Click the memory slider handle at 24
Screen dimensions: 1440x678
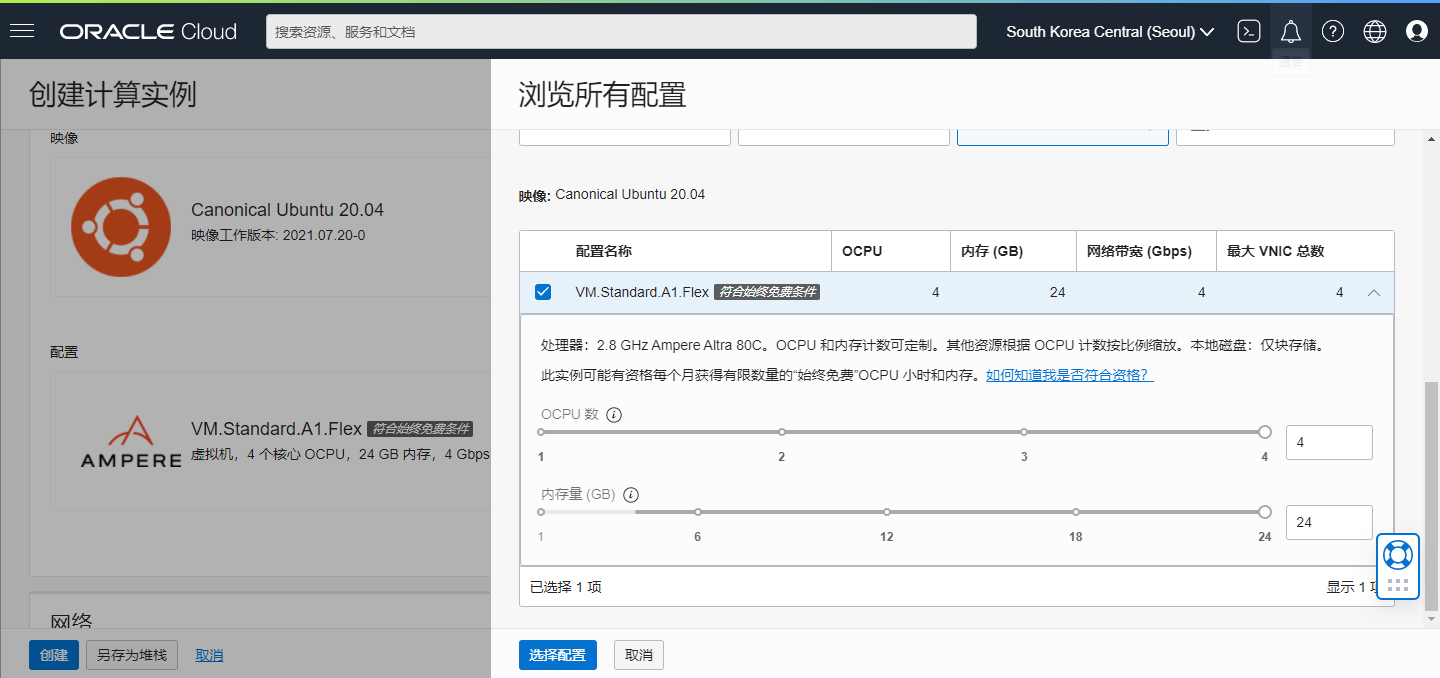pos(1265,512)
